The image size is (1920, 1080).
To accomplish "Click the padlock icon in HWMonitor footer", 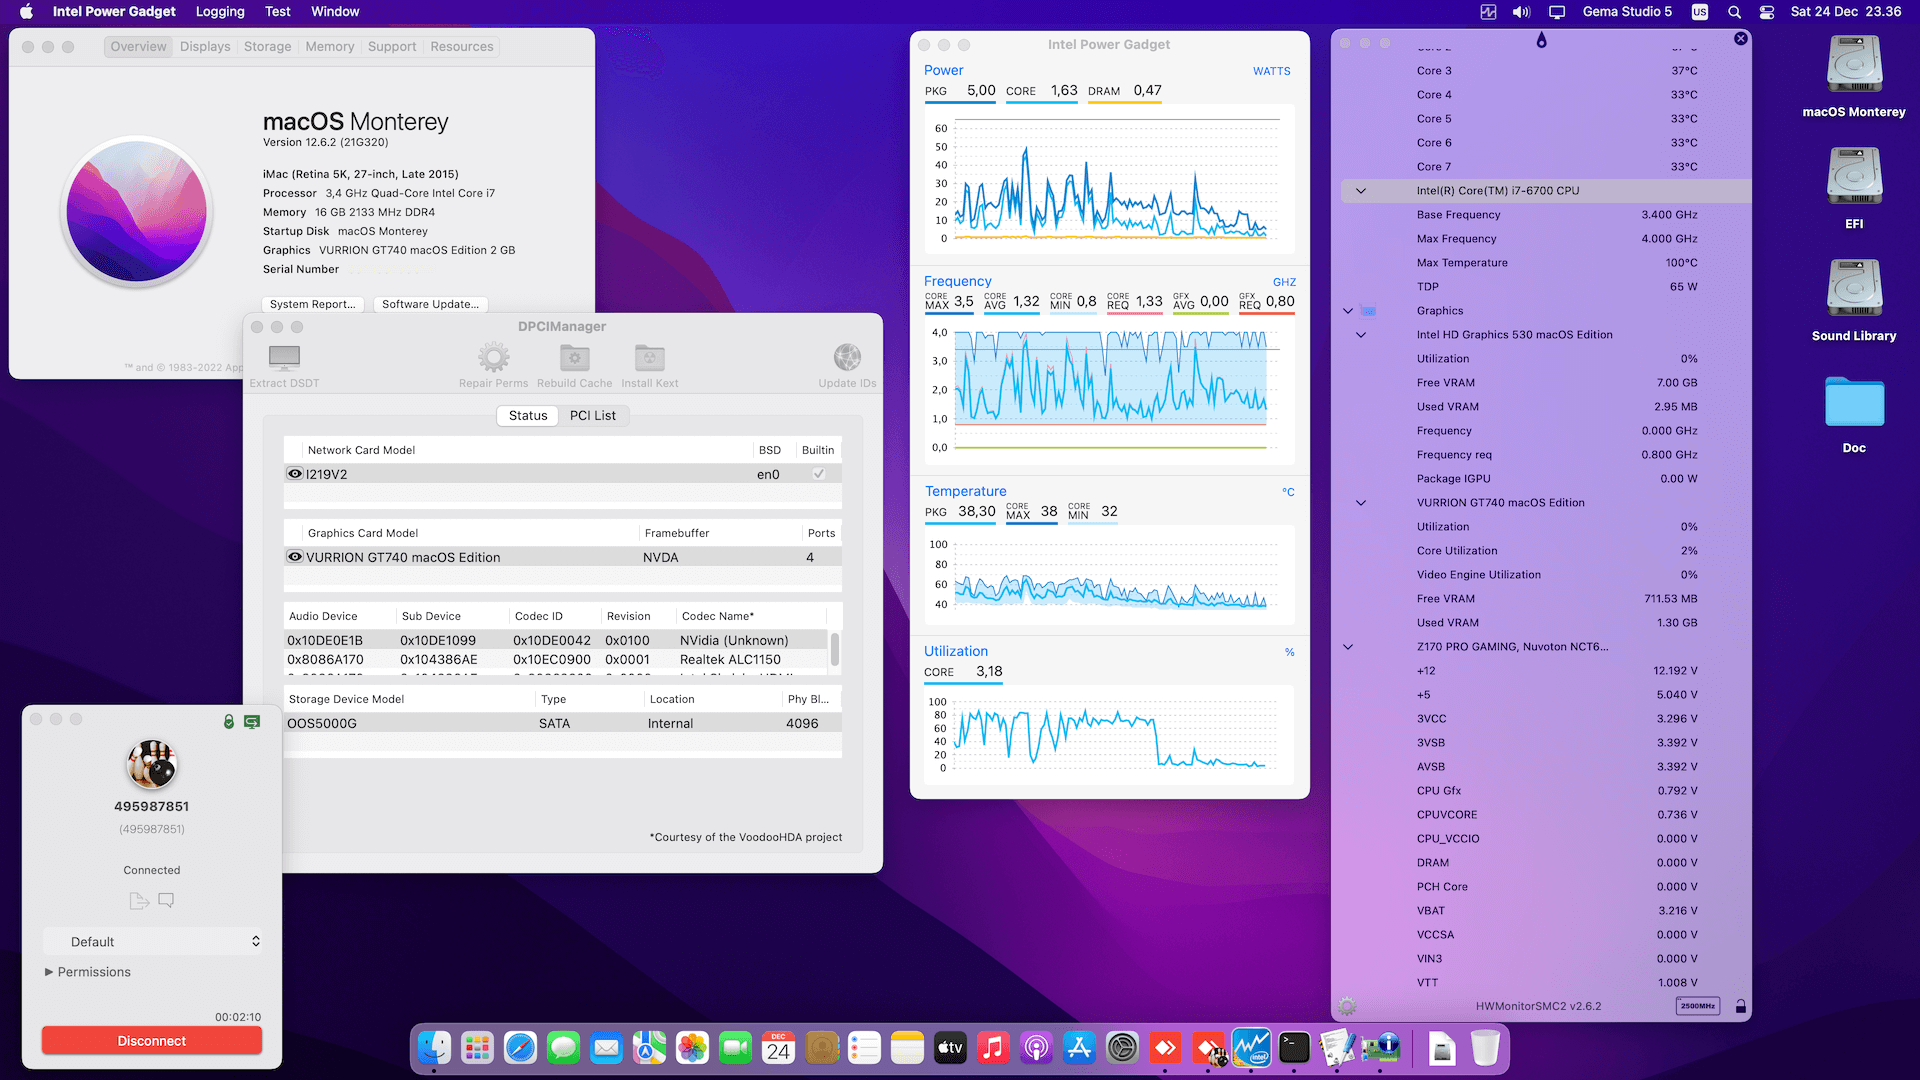I will [1740, 1006].
